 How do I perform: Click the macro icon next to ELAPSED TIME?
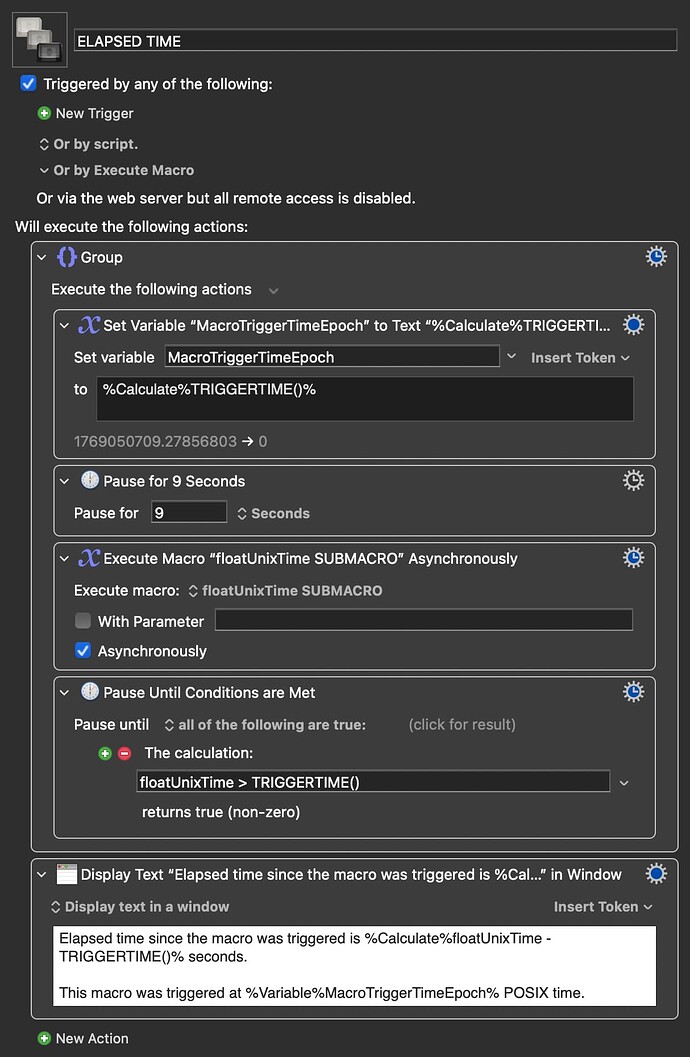[39, 39]
